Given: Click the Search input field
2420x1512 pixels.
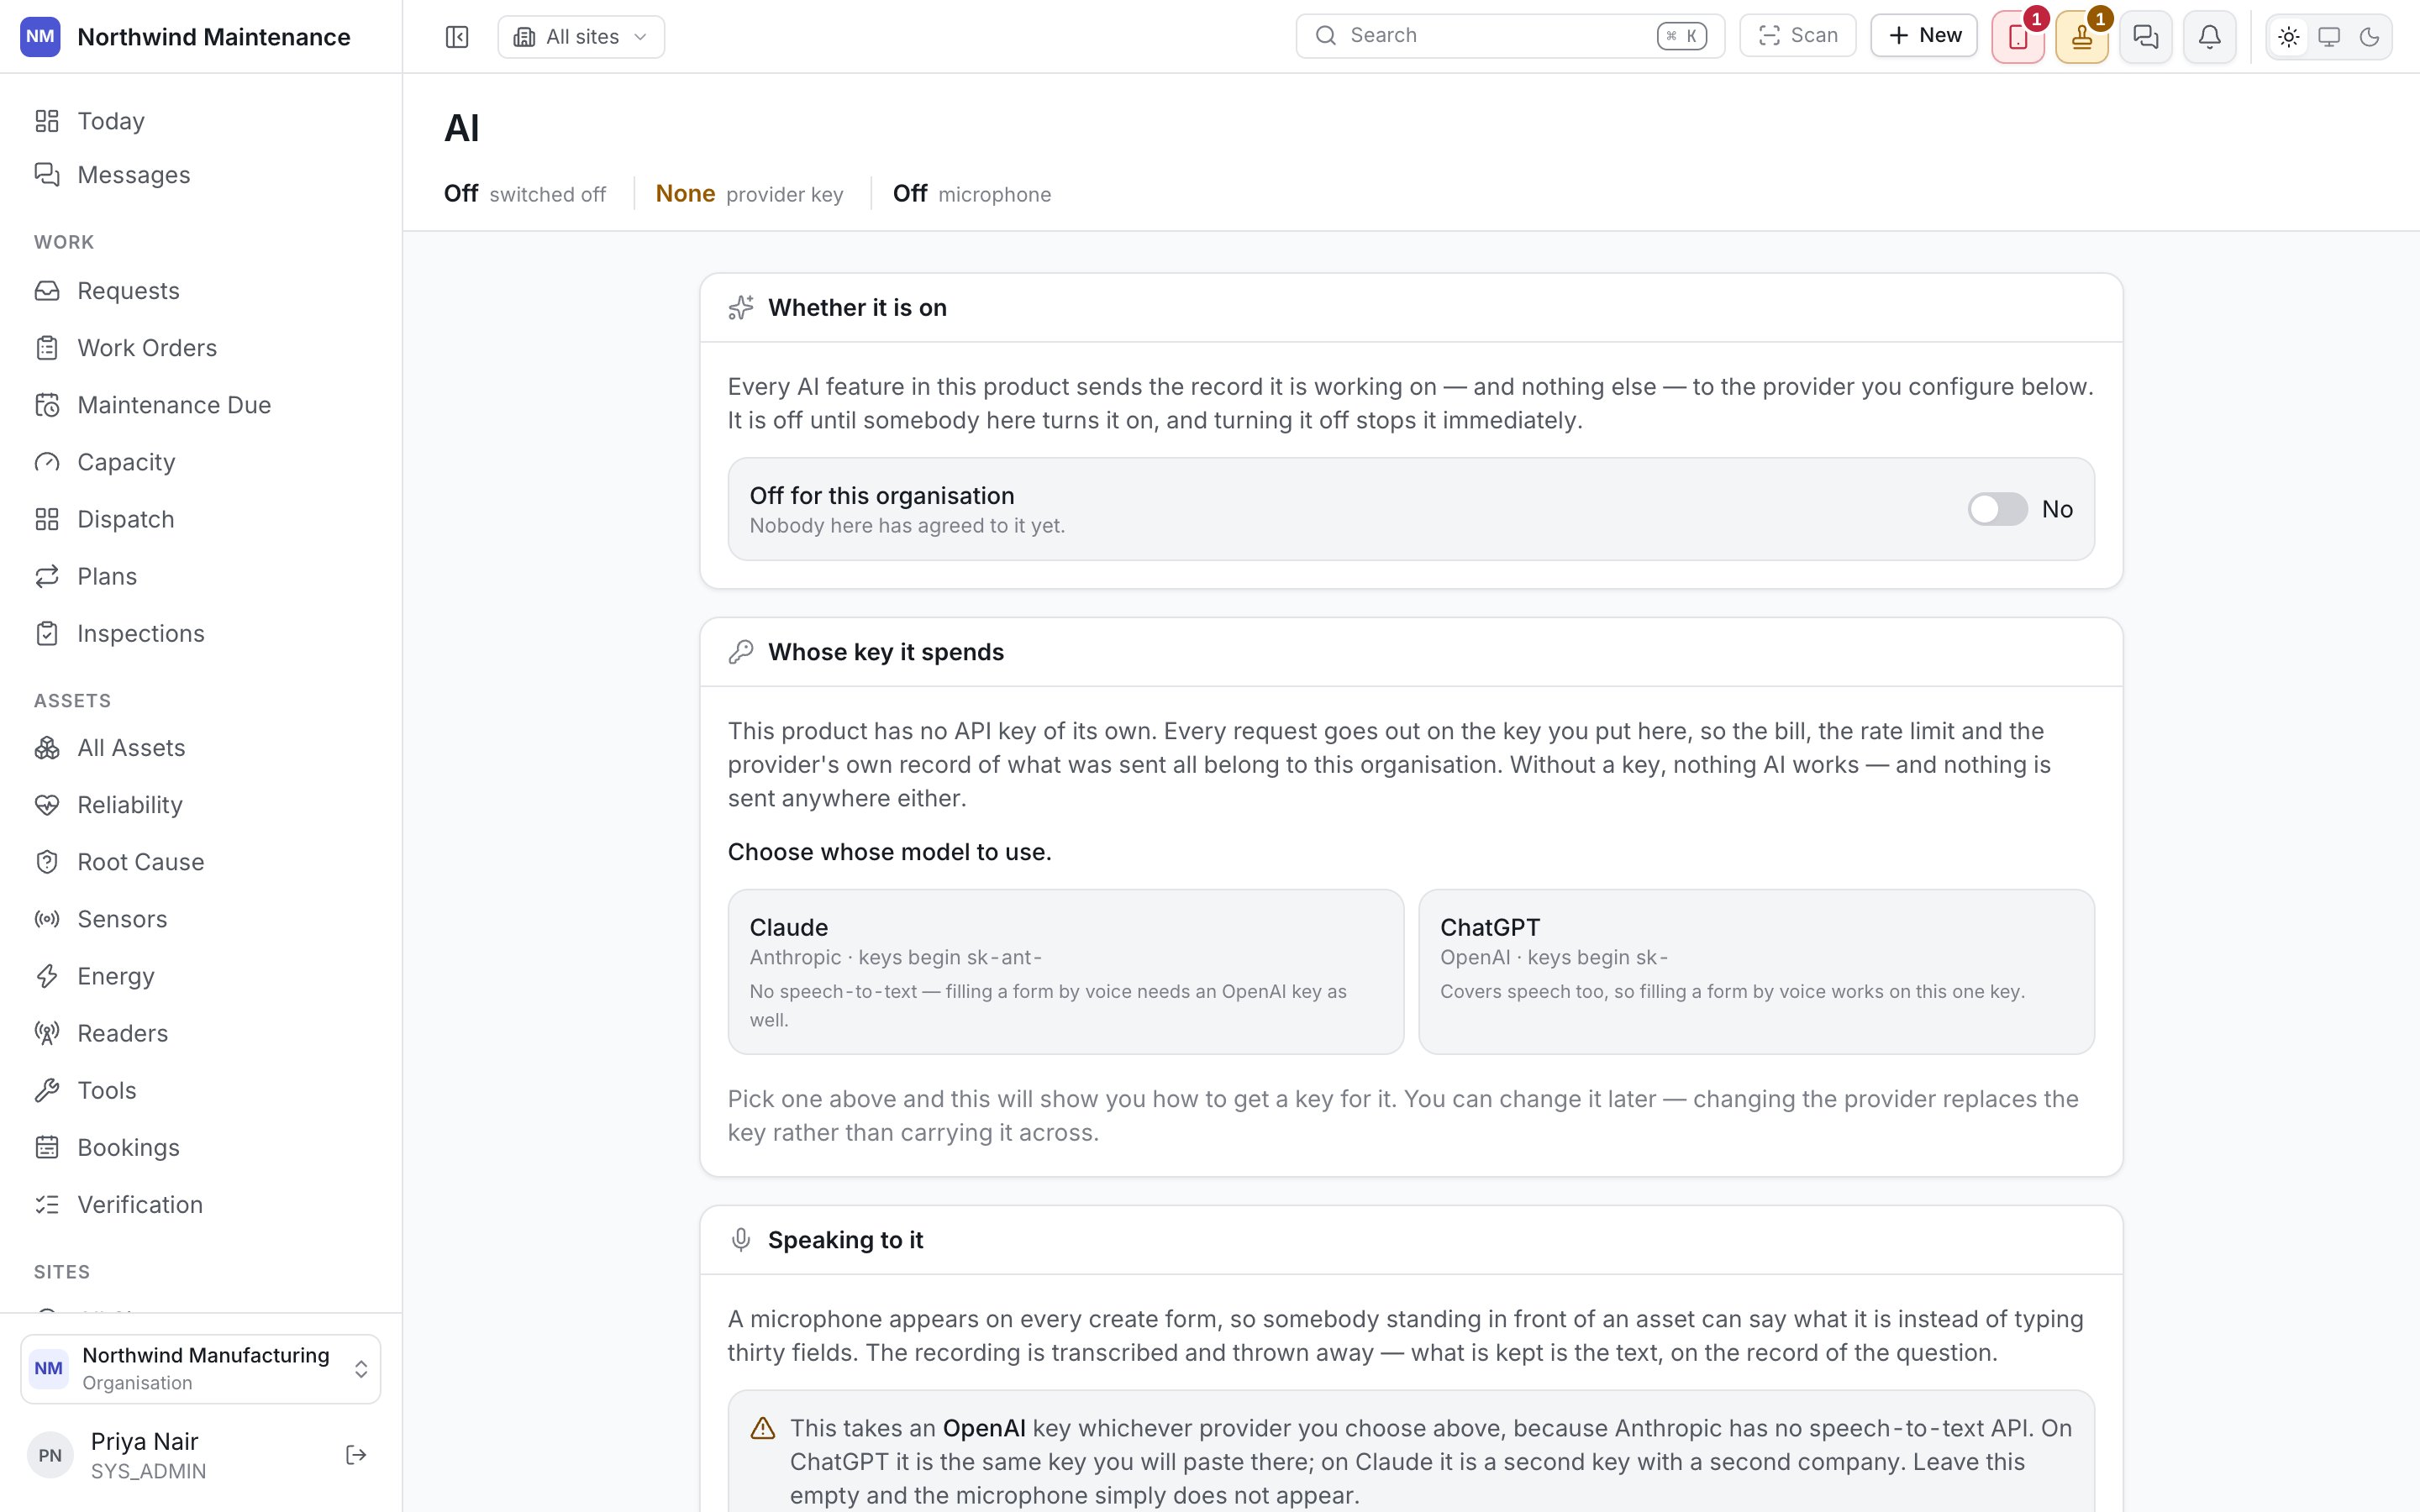Looking at the screenshot, I should (1510, 36).
